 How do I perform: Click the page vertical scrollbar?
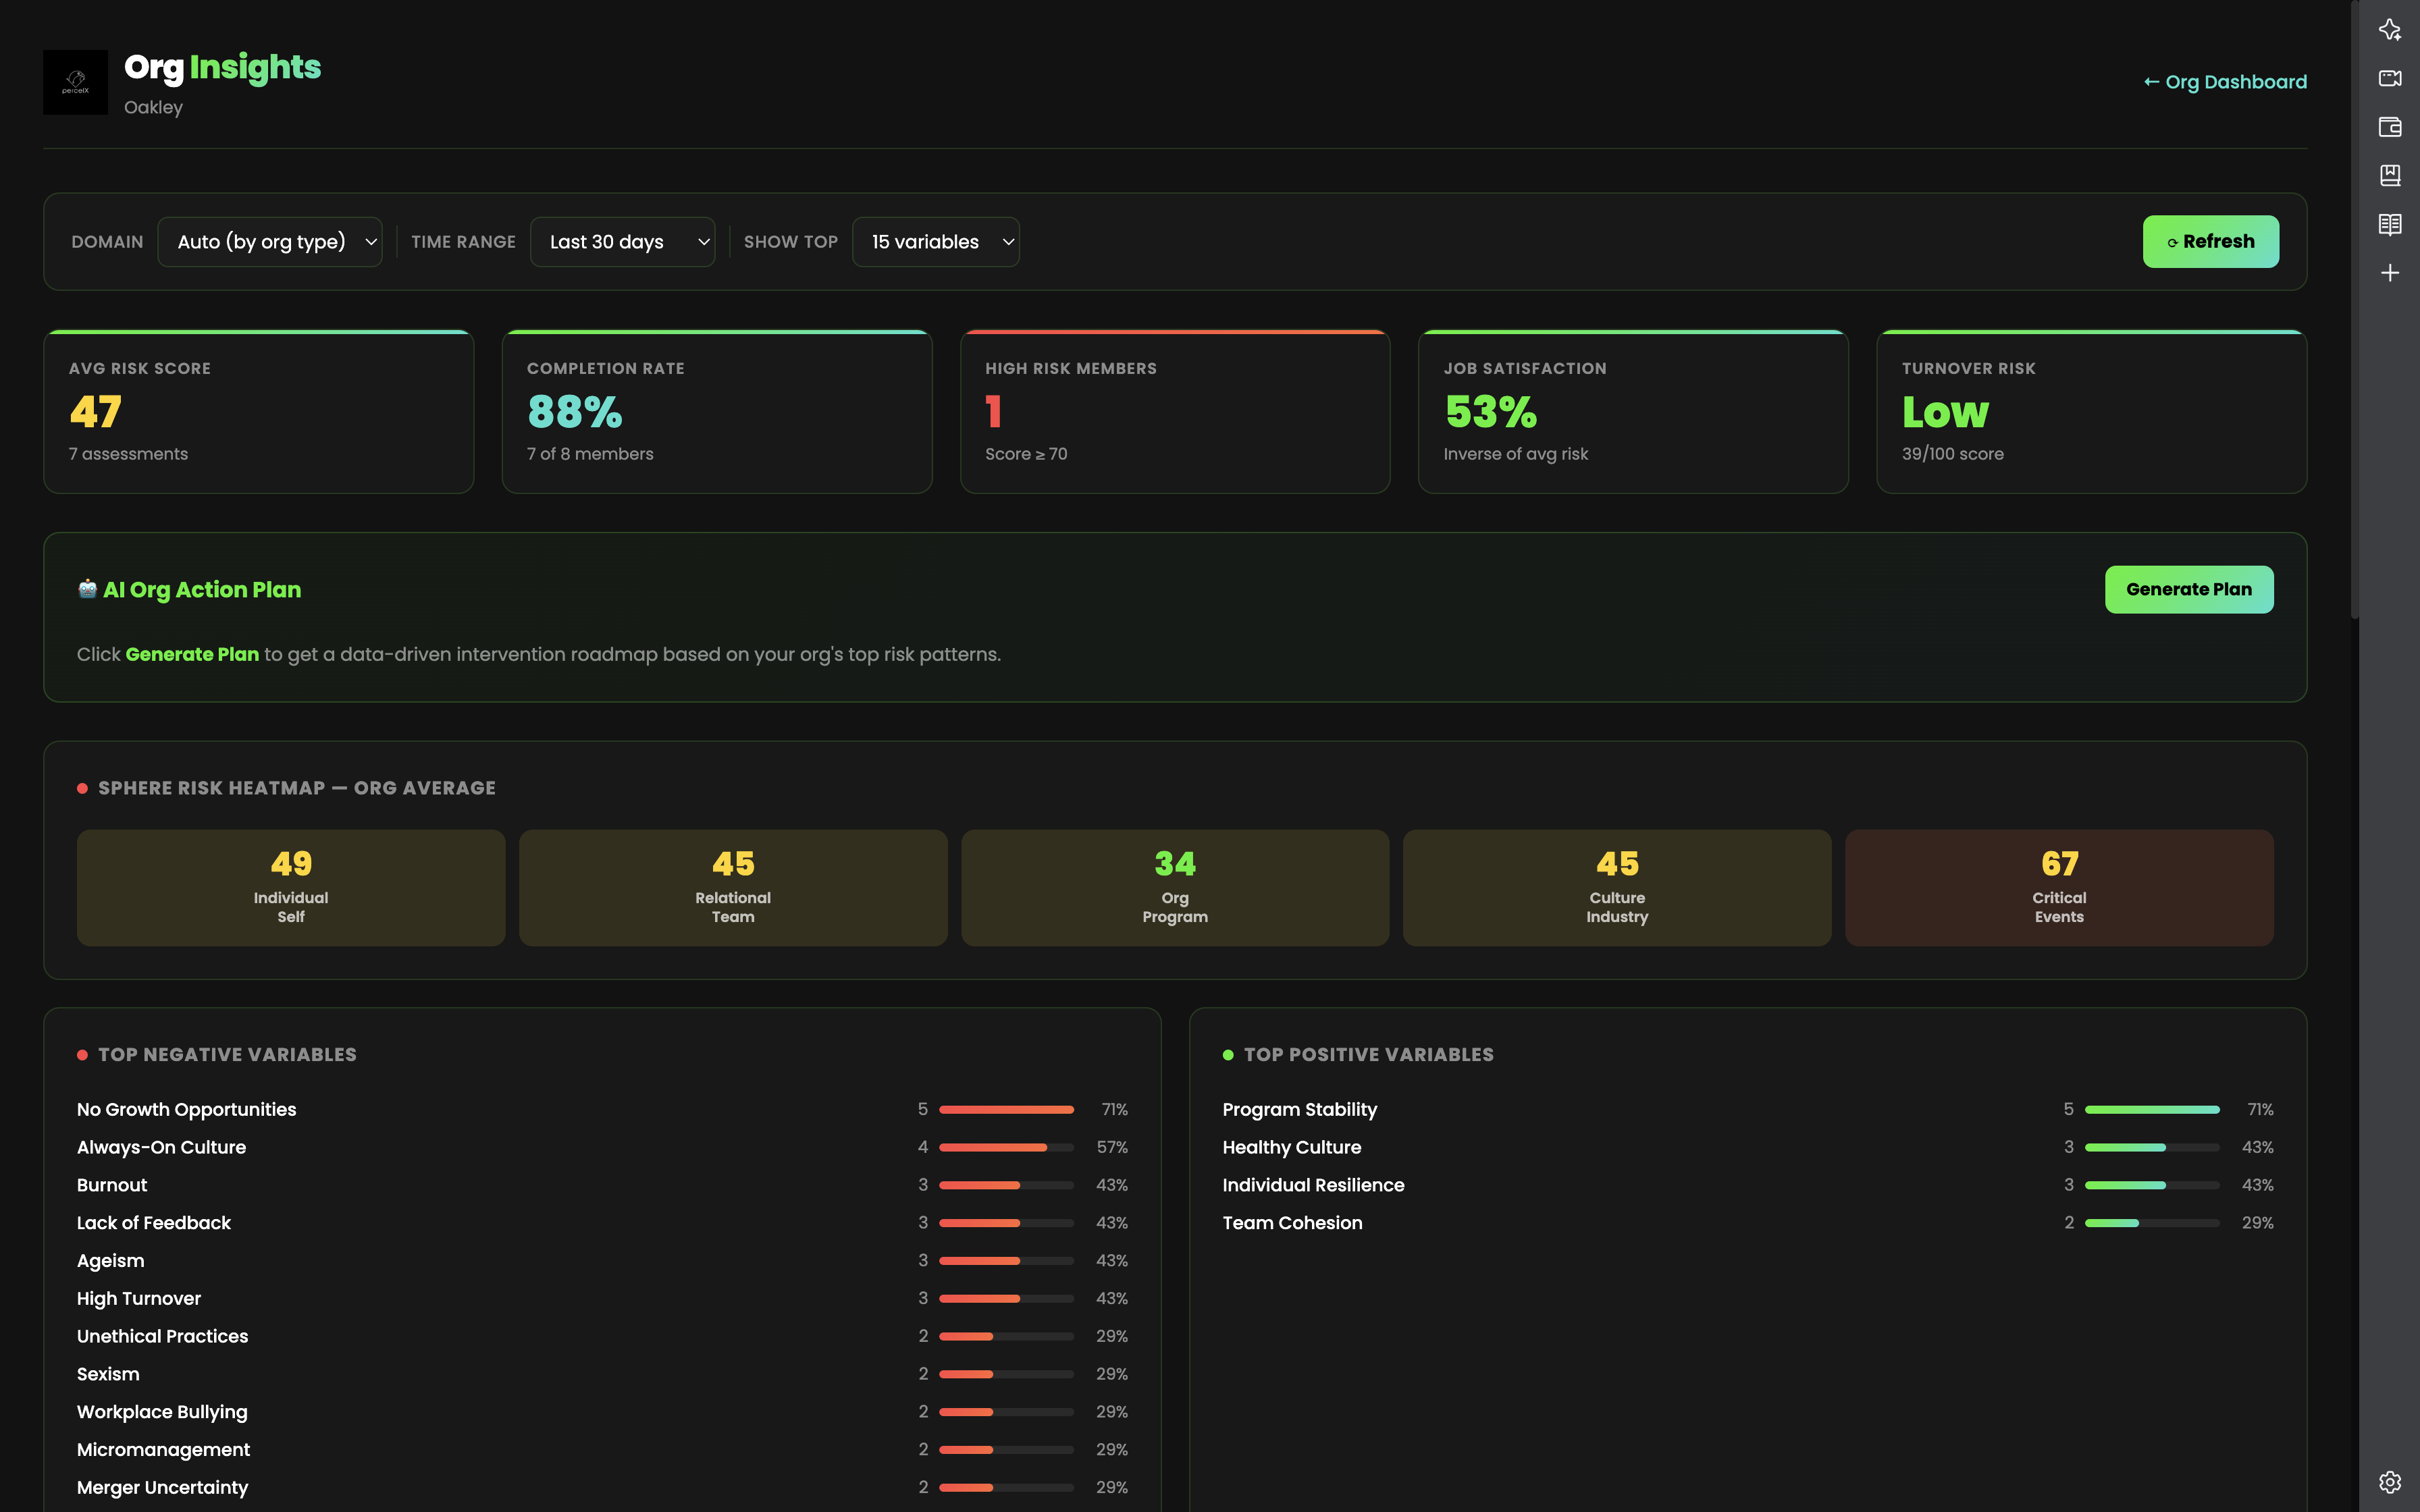[2354, 310]
